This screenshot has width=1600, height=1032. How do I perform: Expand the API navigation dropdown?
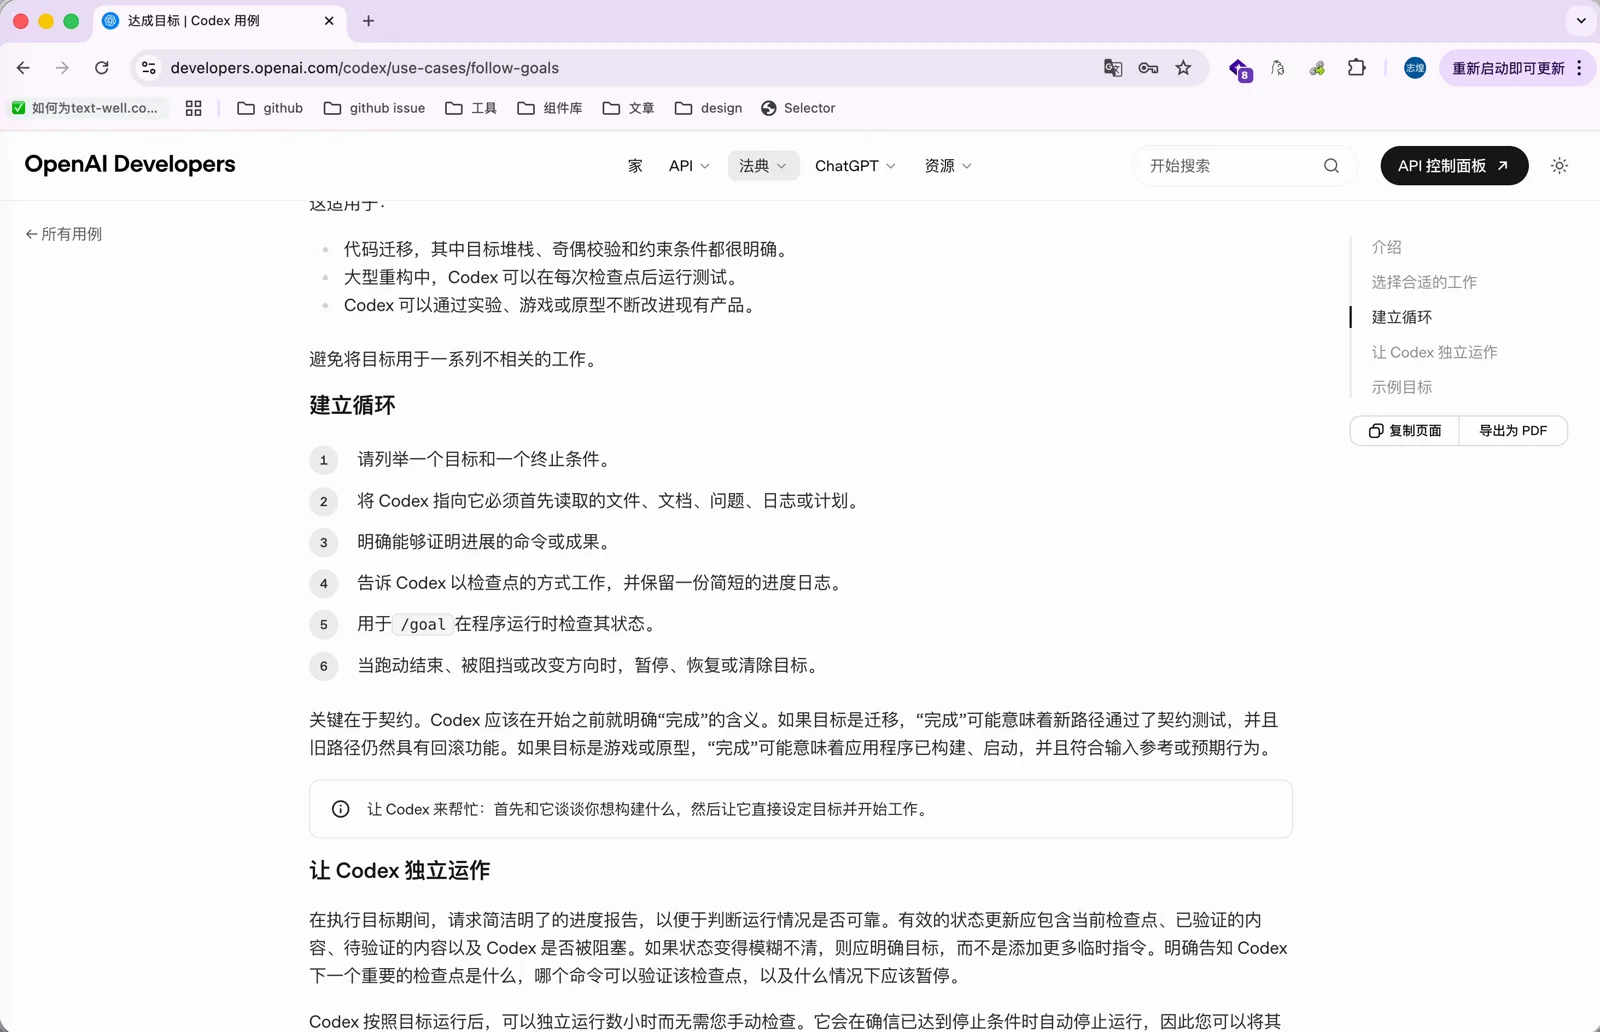pyautogui.click(x=689, y=166)
